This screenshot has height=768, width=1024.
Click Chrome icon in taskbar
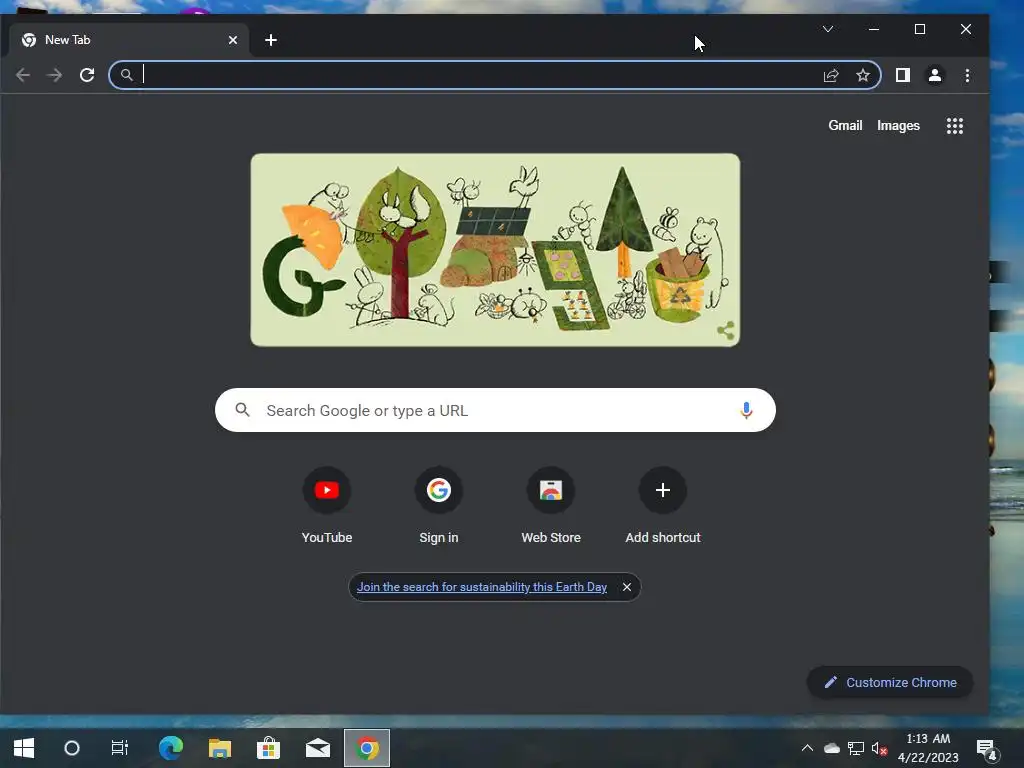click(367, 748)
